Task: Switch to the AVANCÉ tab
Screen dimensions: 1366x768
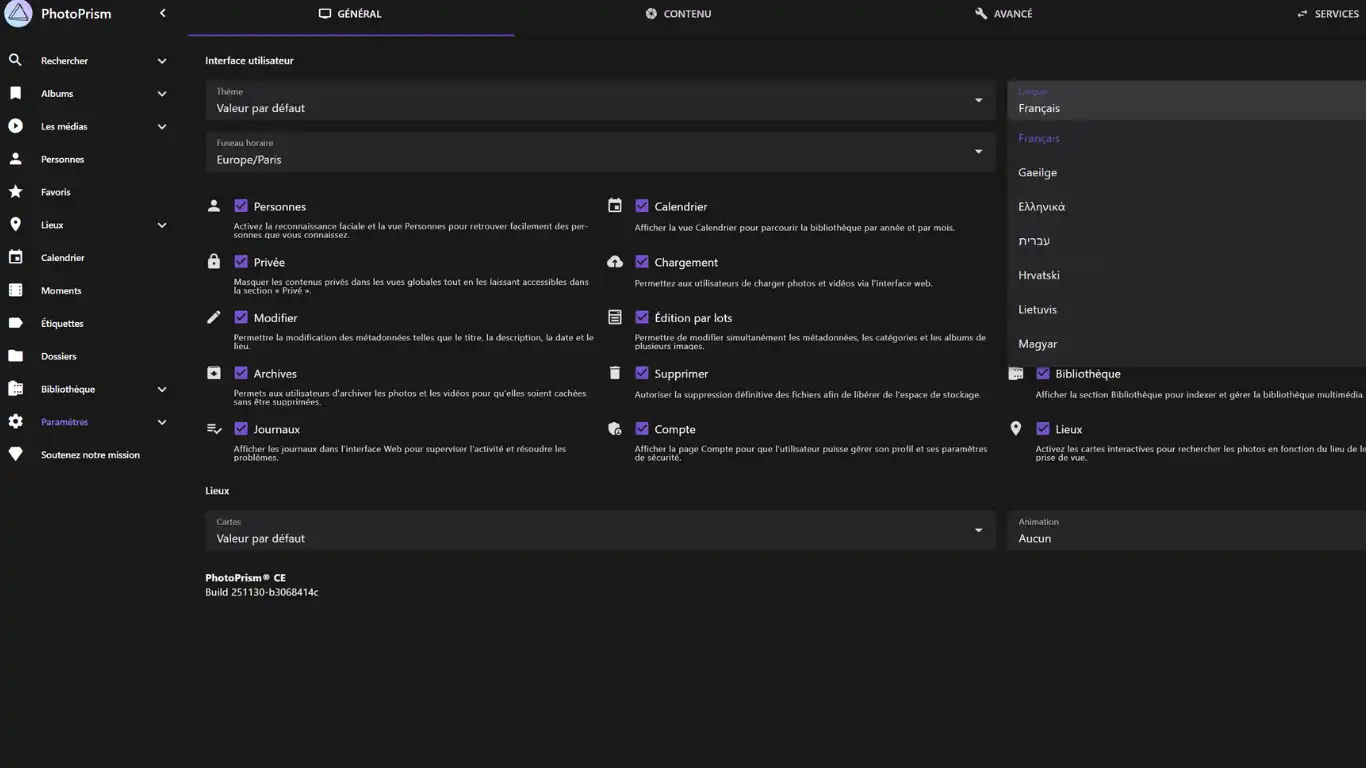Action: point(1004,14)
